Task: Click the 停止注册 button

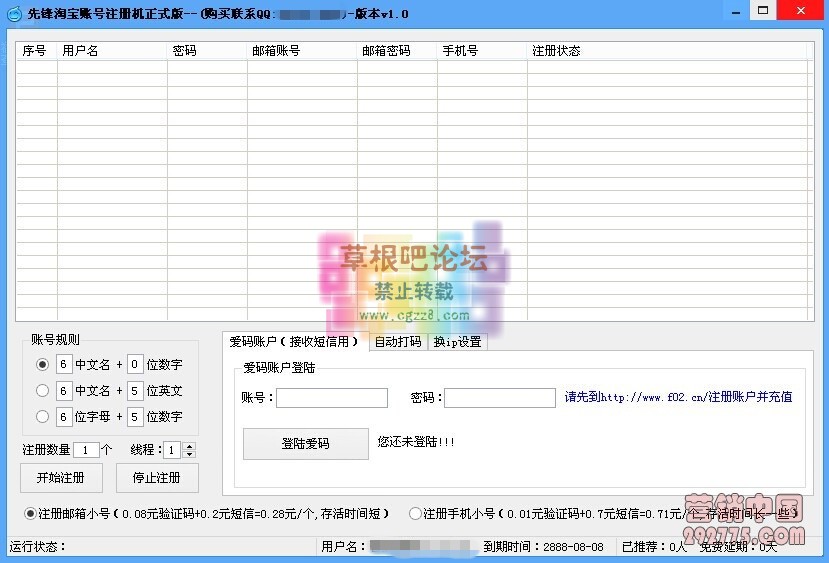Action: tap(157, 478)
